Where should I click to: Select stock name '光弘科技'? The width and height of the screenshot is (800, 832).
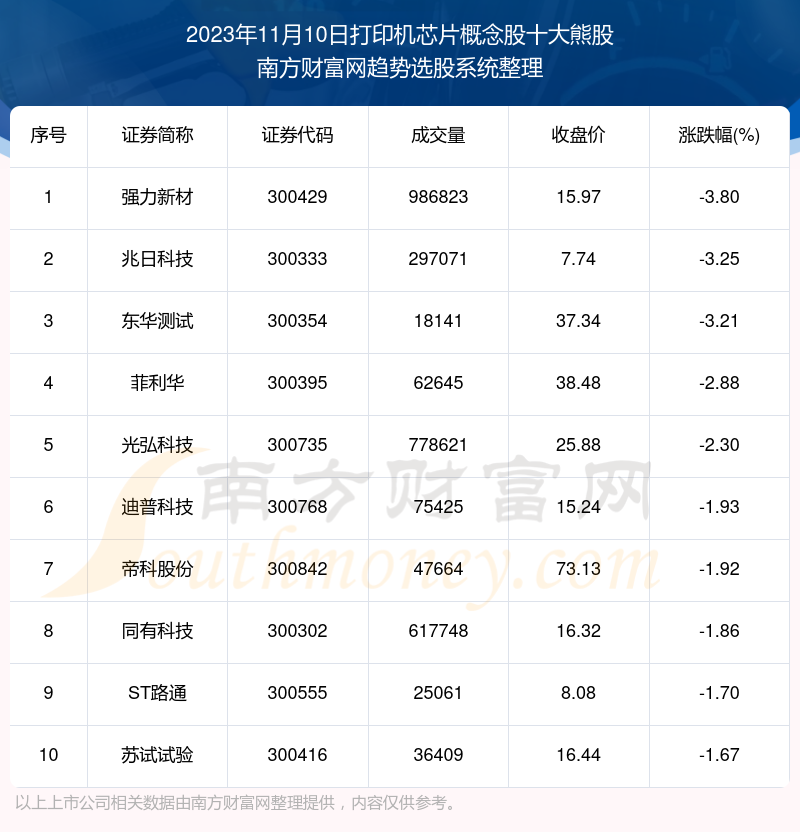(157, 446)
